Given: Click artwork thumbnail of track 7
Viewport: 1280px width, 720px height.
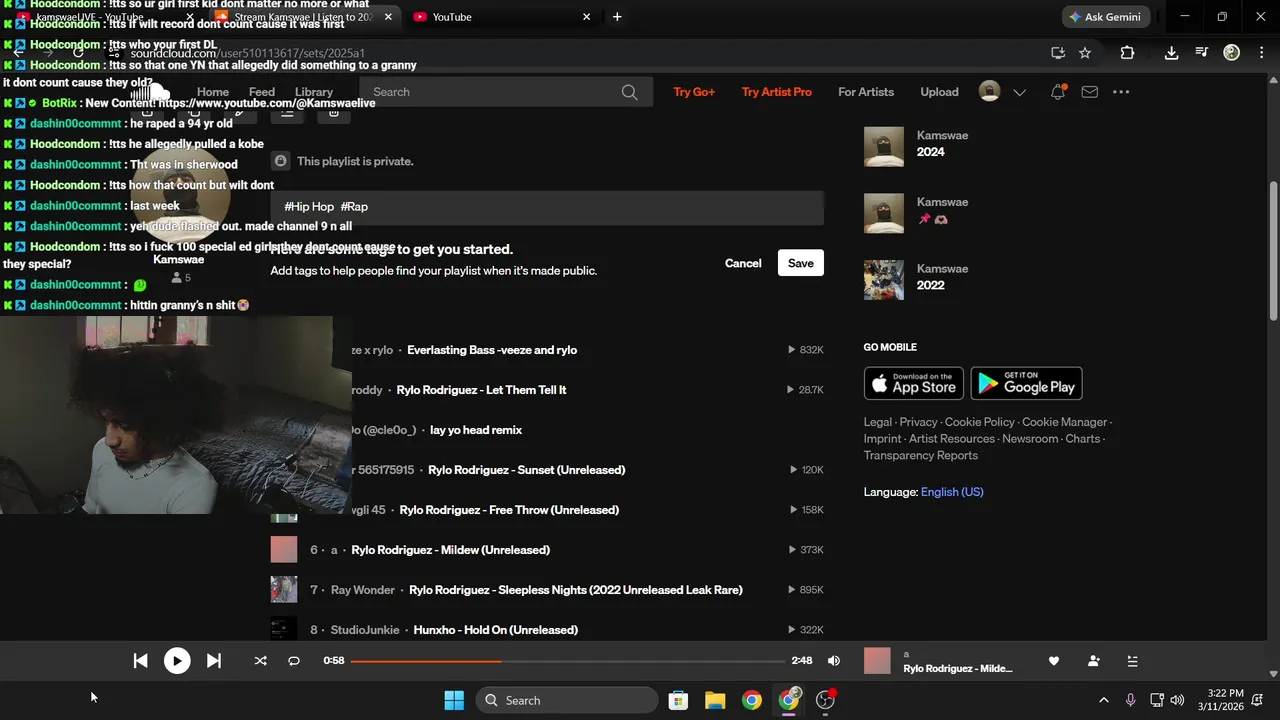Looking at the screenshot, I should (284, 590).
